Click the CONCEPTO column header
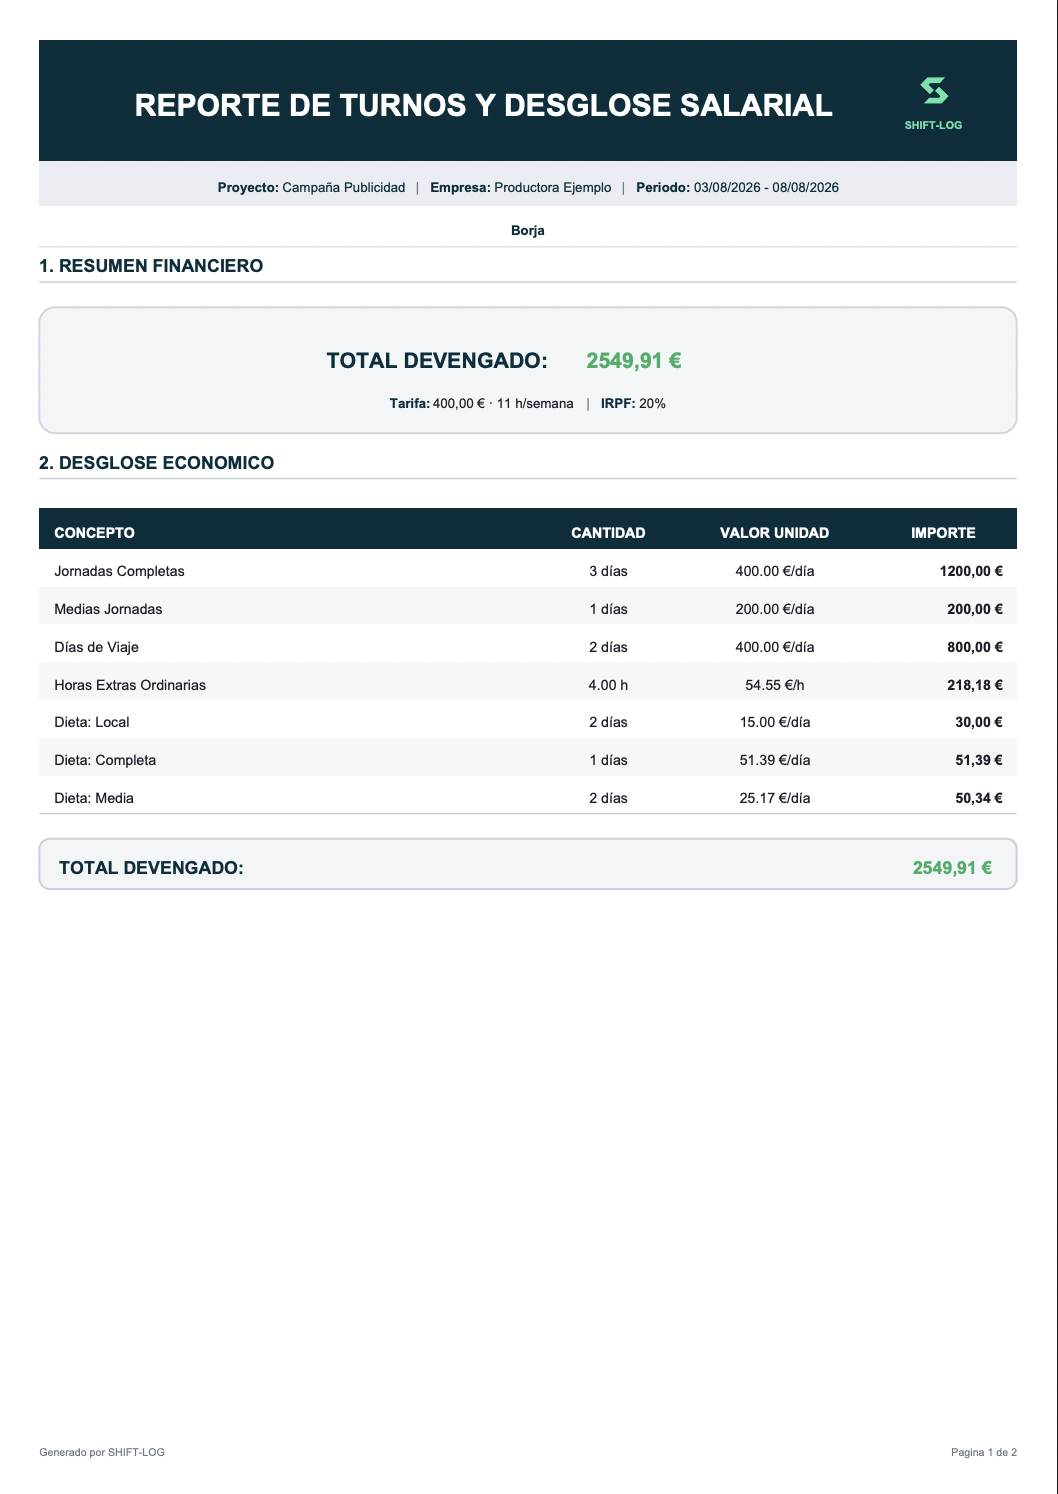The width and height of the screenshot is (1058, 1494). (x=95, y=533)
